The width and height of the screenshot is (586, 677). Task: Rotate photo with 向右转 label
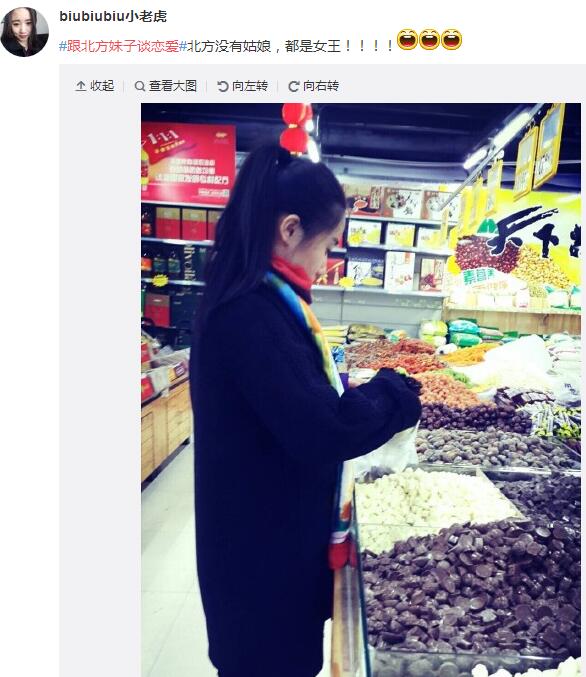[x=321, y=86]
